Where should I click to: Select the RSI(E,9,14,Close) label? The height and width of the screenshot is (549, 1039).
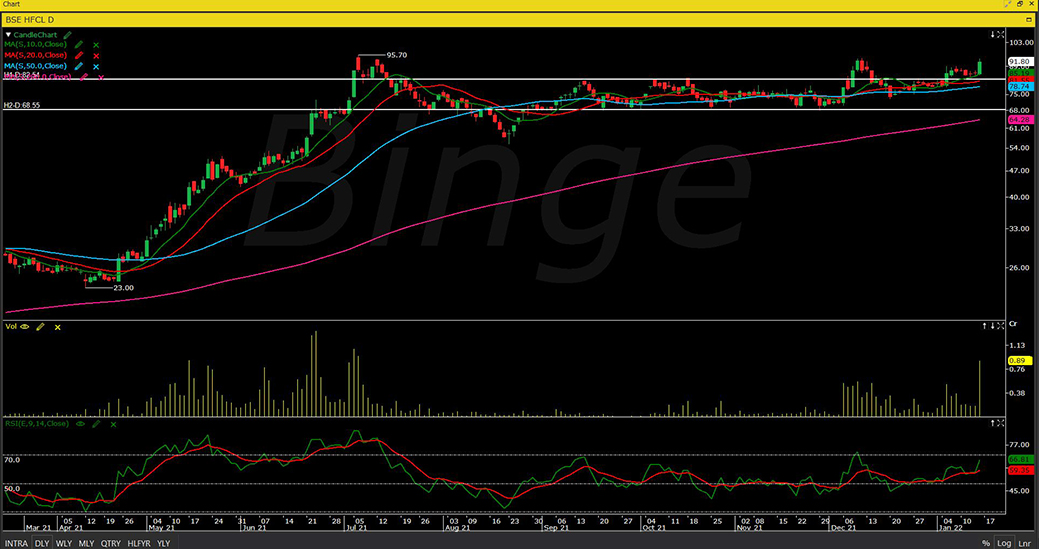(x=37, y=423)
